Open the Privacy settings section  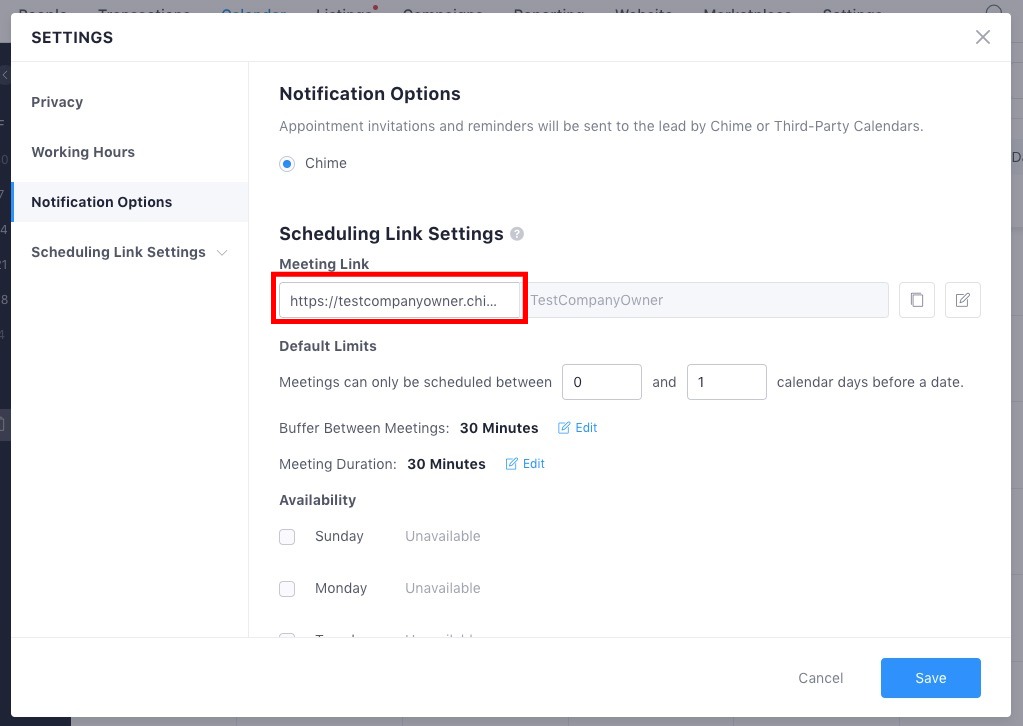(57, 102)
